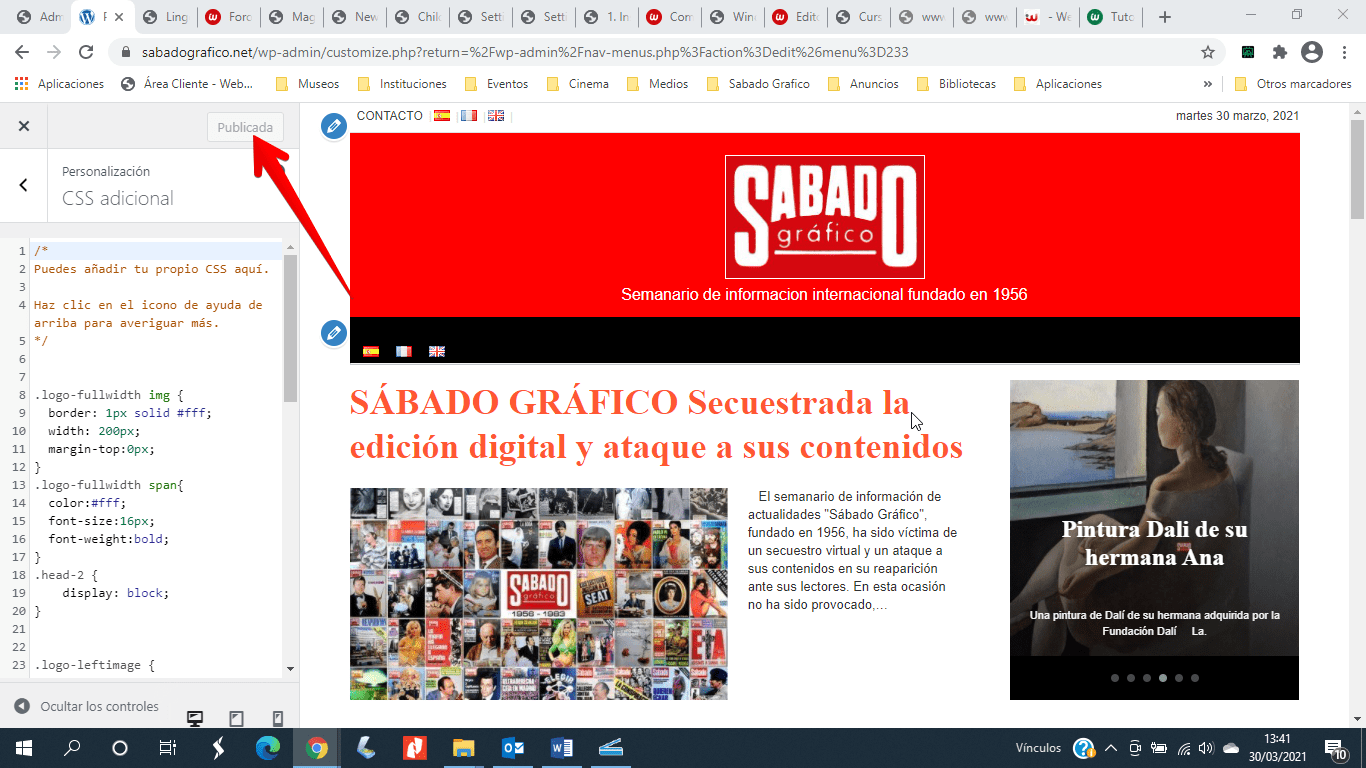The height and width of the screenshot is (768, 1366).
Task: Go back in Chrome
Action: [22, 52]
